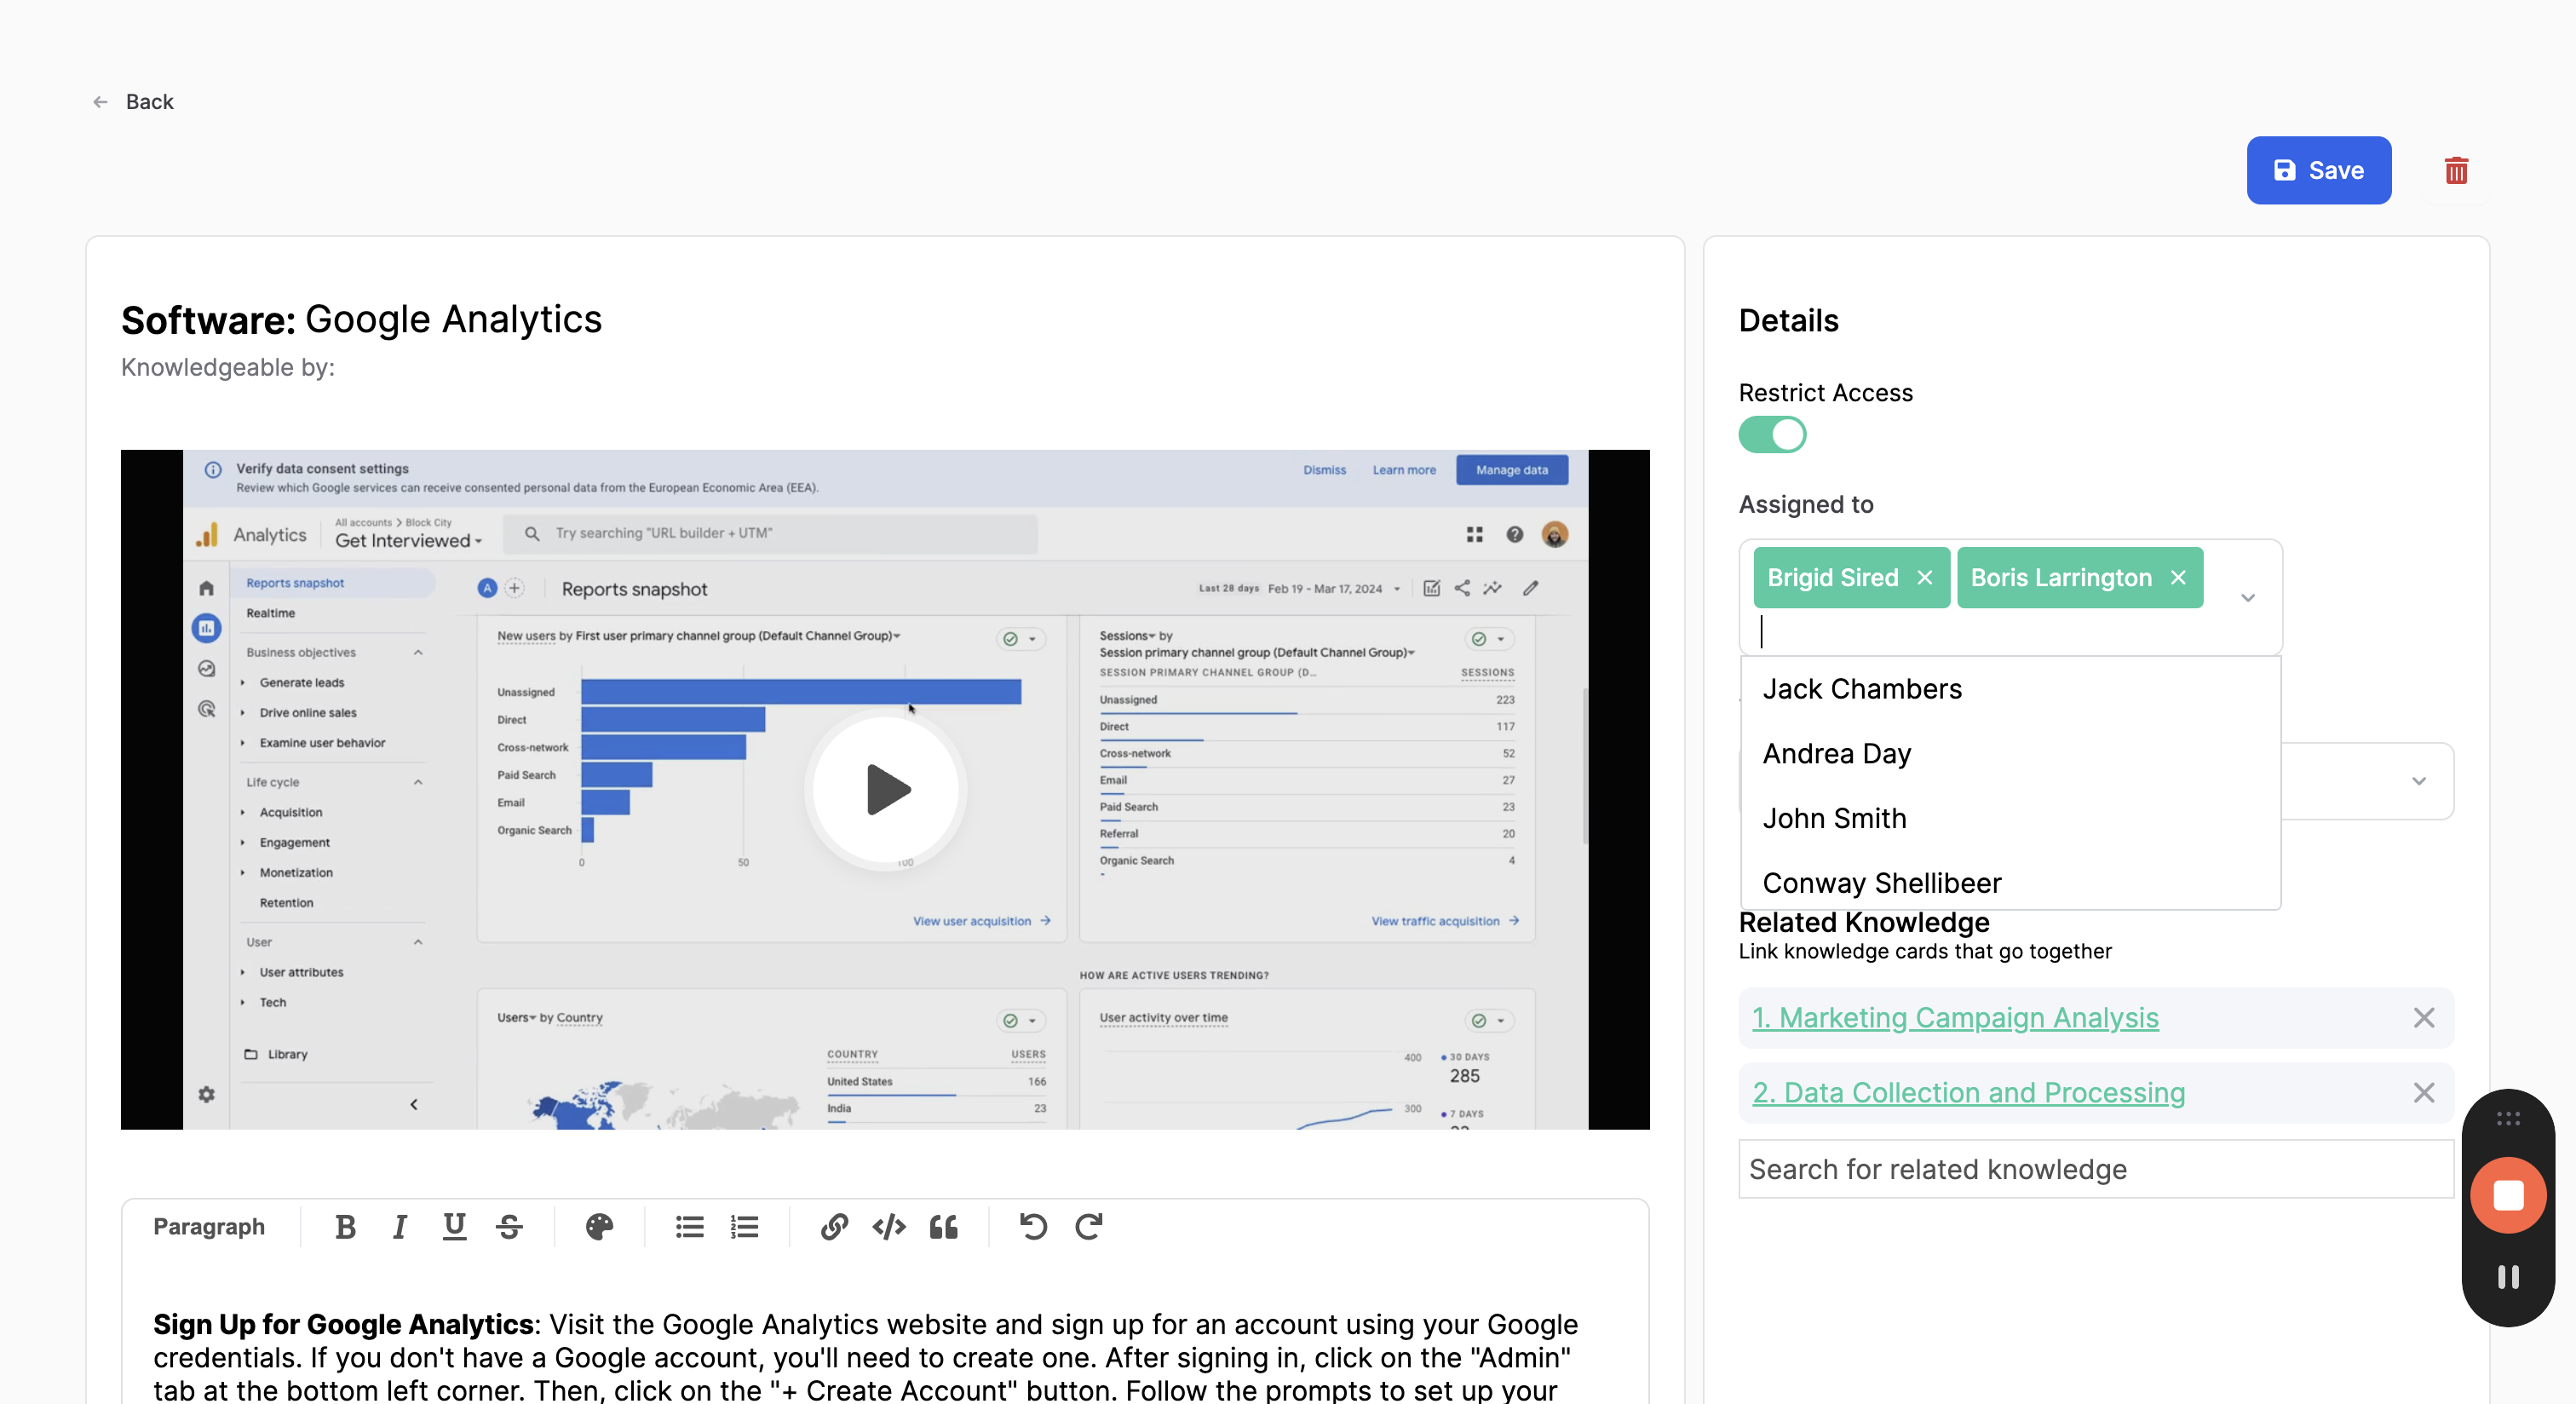This screenshot has height=1404, width=2576.
Task: Remove Data Collection and Processing card
Action: tap(2423, 1092)
